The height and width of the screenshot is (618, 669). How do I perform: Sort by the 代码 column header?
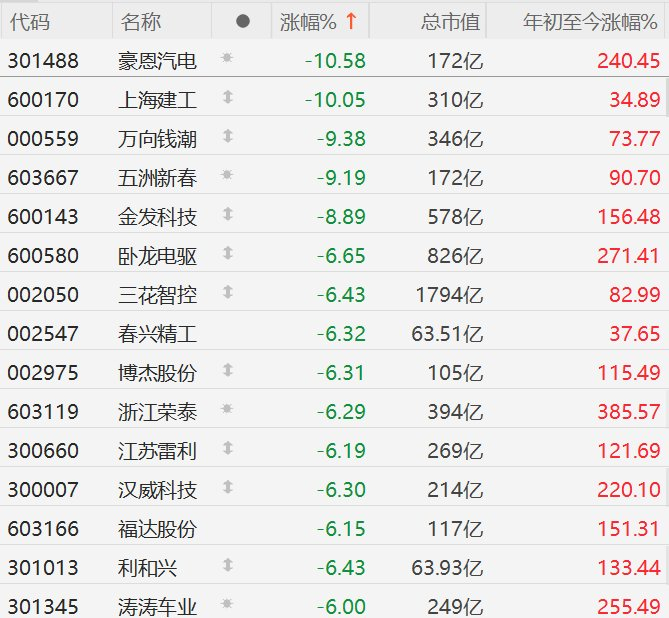tap(30, 22)
